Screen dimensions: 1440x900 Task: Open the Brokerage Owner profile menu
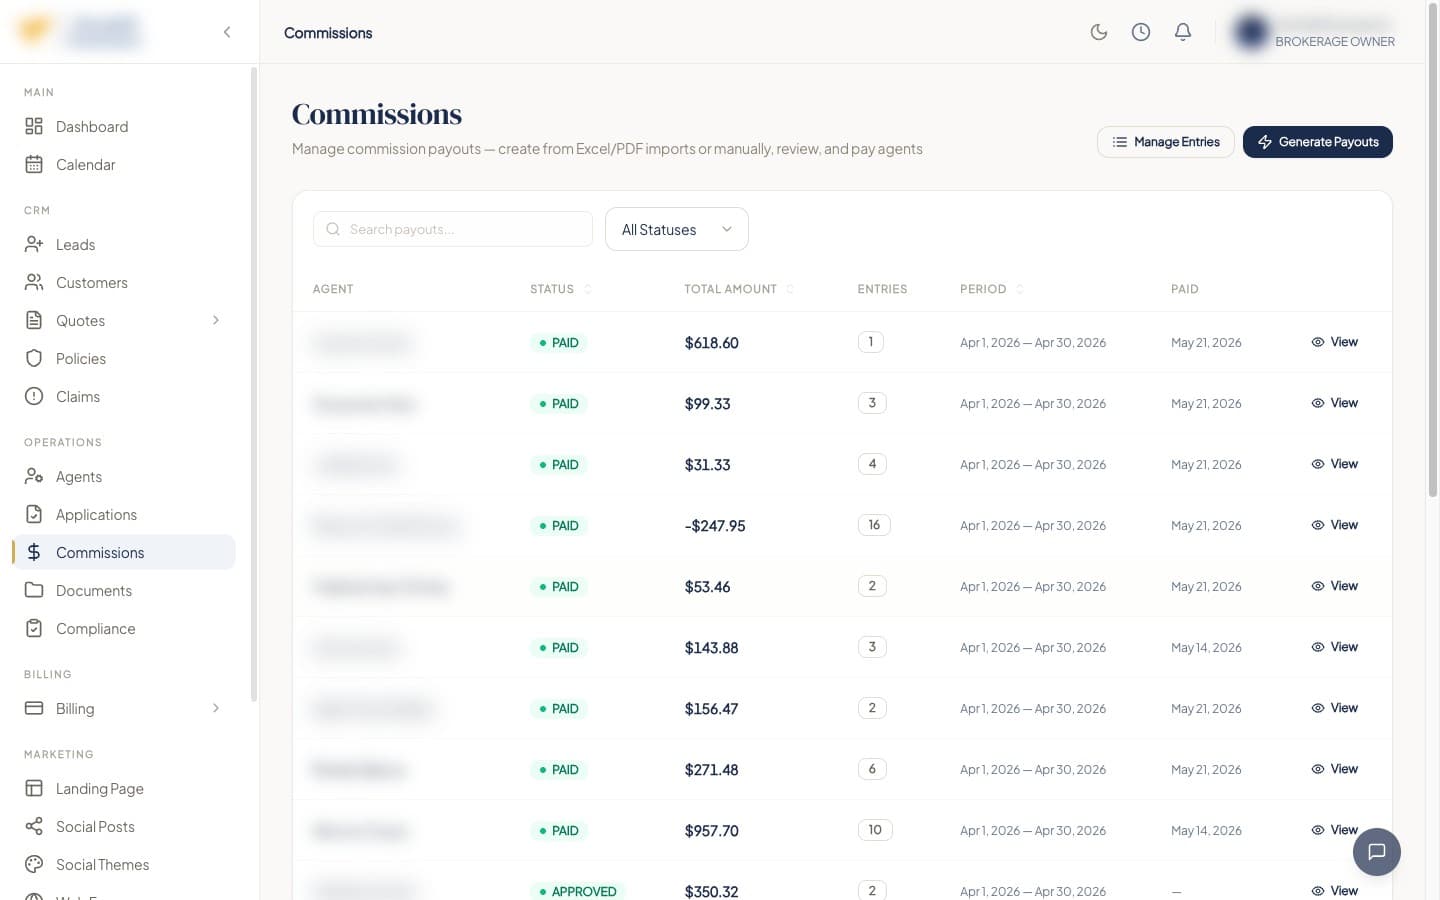click(1315, 32)
